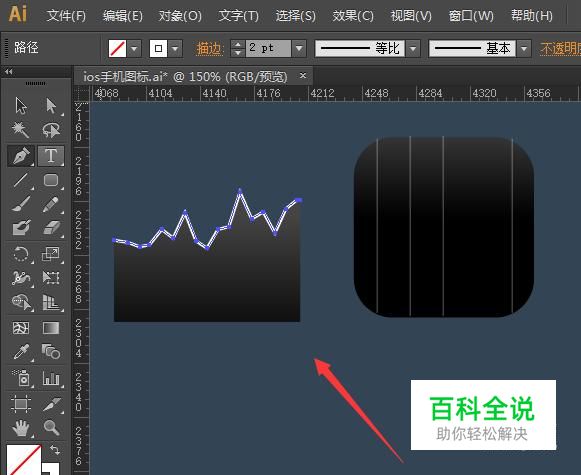Open the fill color dropdown

click(x=135, y=49)
